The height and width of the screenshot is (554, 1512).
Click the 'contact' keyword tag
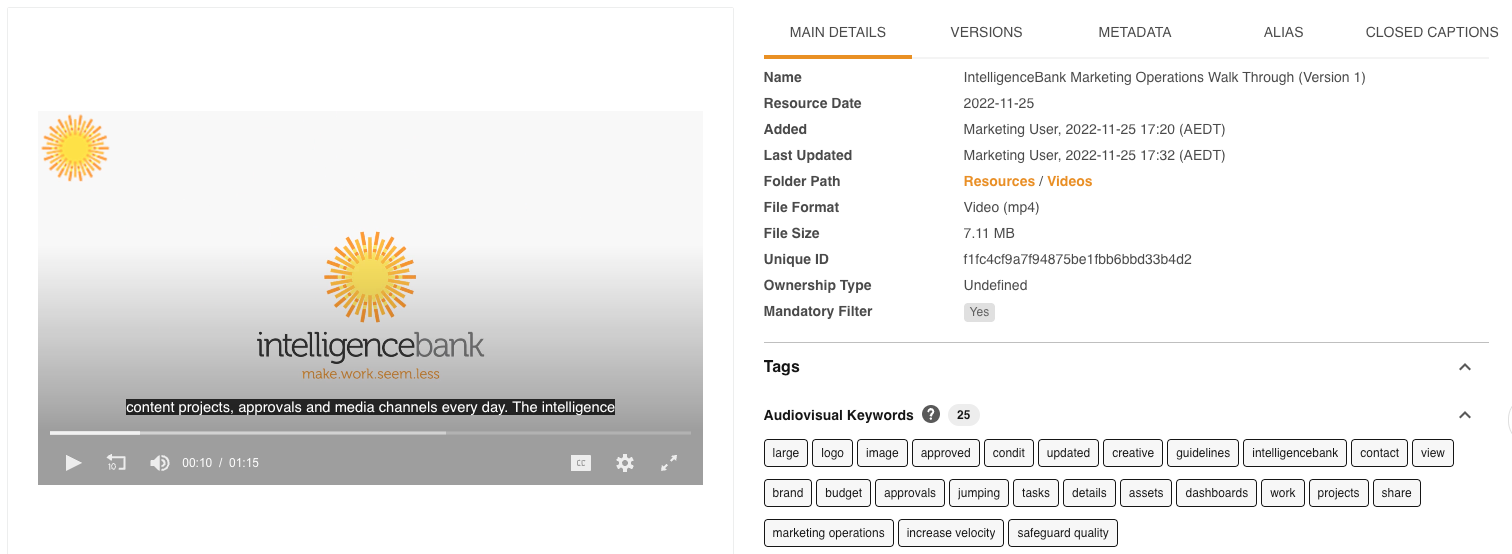point(1380,453)
